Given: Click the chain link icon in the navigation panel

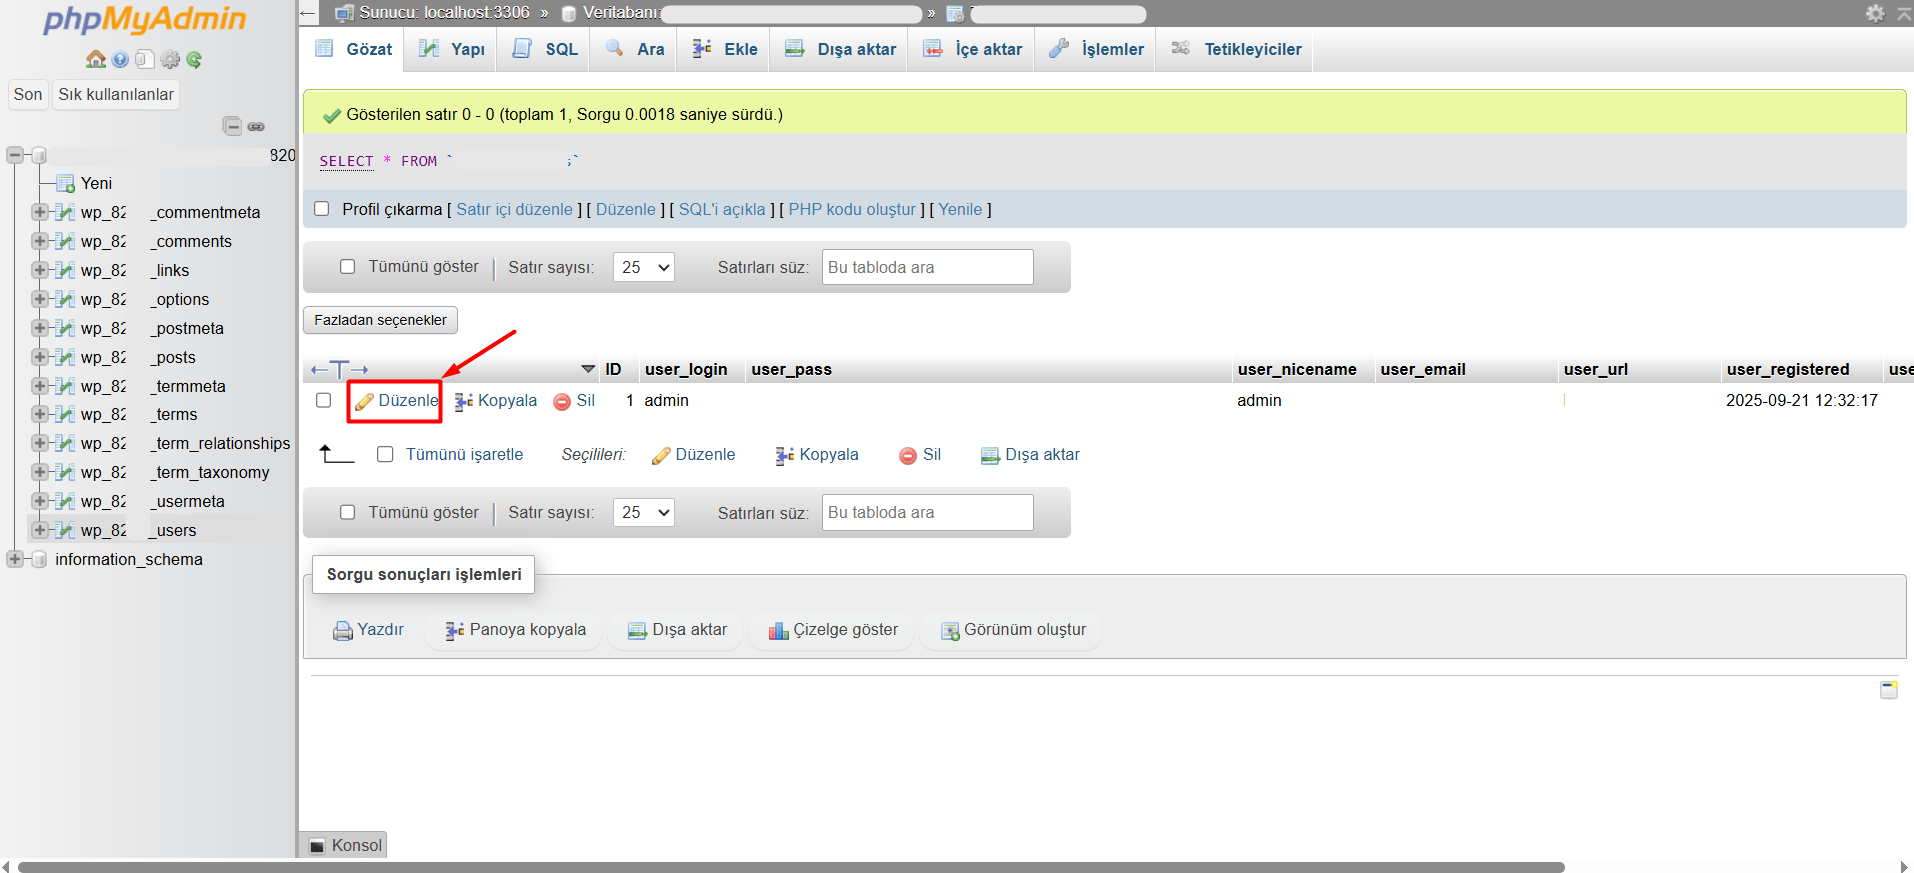Looking at the screenshot, I should pyautogui.click(x=256, y=126).
